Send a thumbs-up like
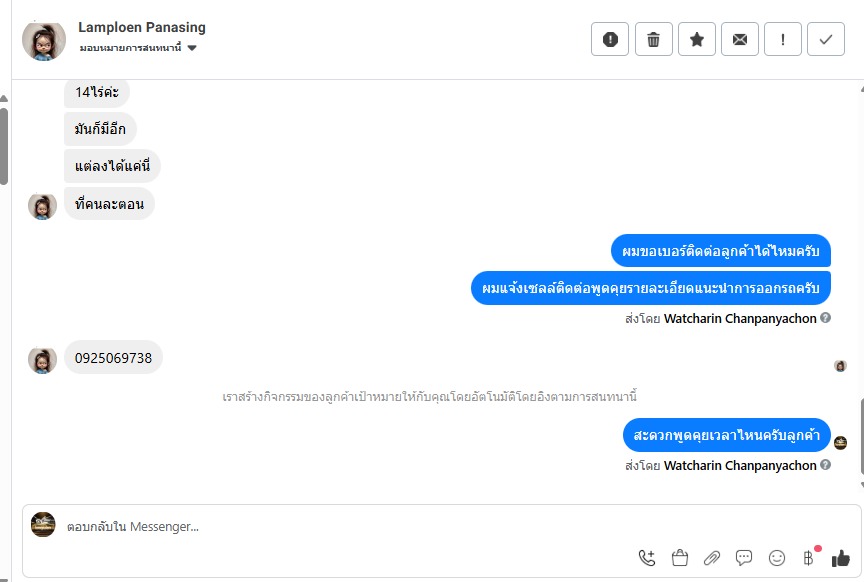864x582 pixels. coord(841,558)
